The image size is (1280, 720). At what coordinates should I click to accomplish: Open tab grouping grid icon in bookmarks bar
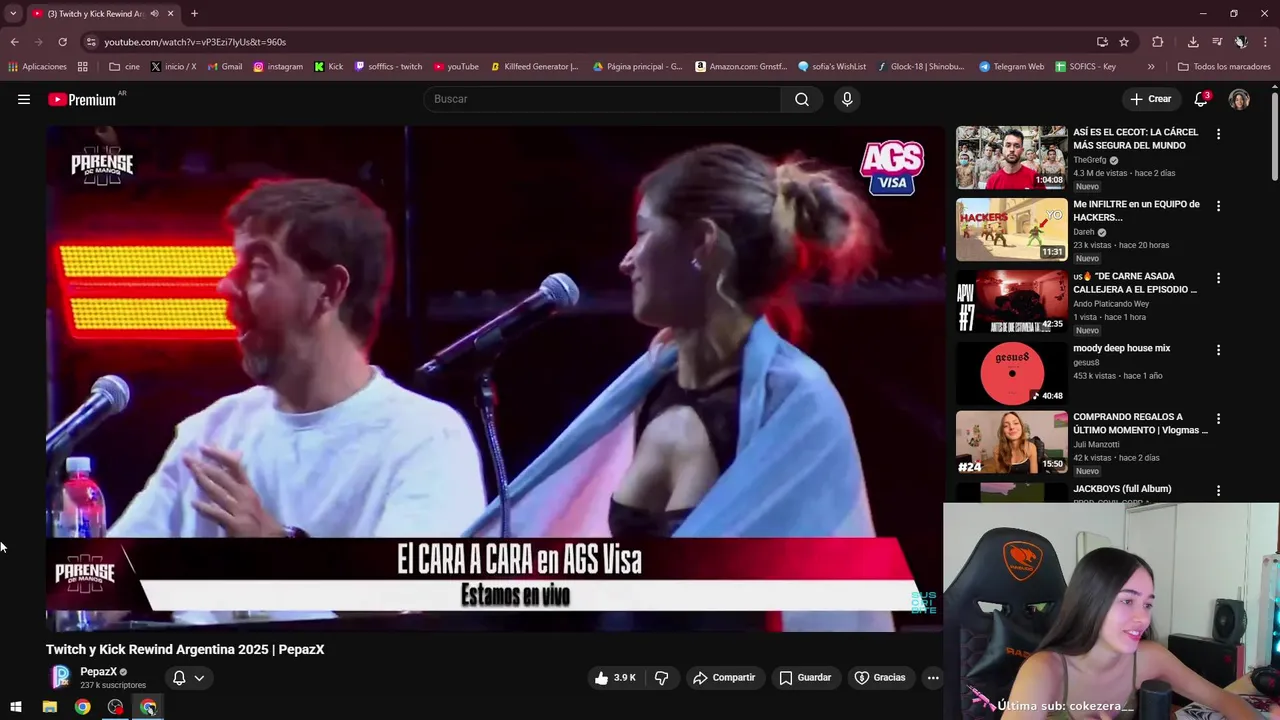[x=83, y=67]
